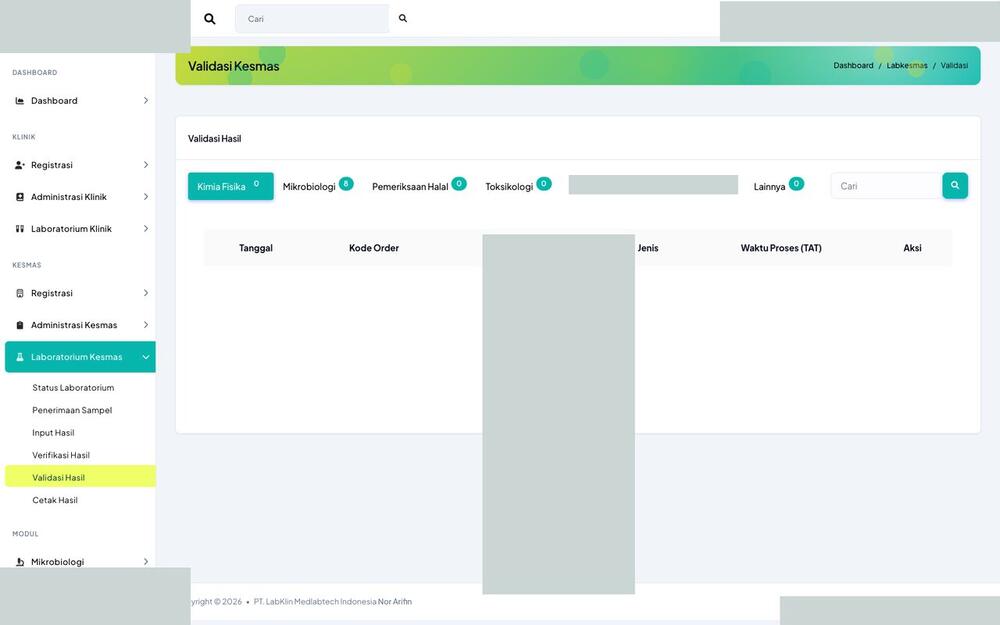Expand the Administrasi Klinik chevron
The width and height of the screenshot is (1000, 625).
(x=145, y=197)
